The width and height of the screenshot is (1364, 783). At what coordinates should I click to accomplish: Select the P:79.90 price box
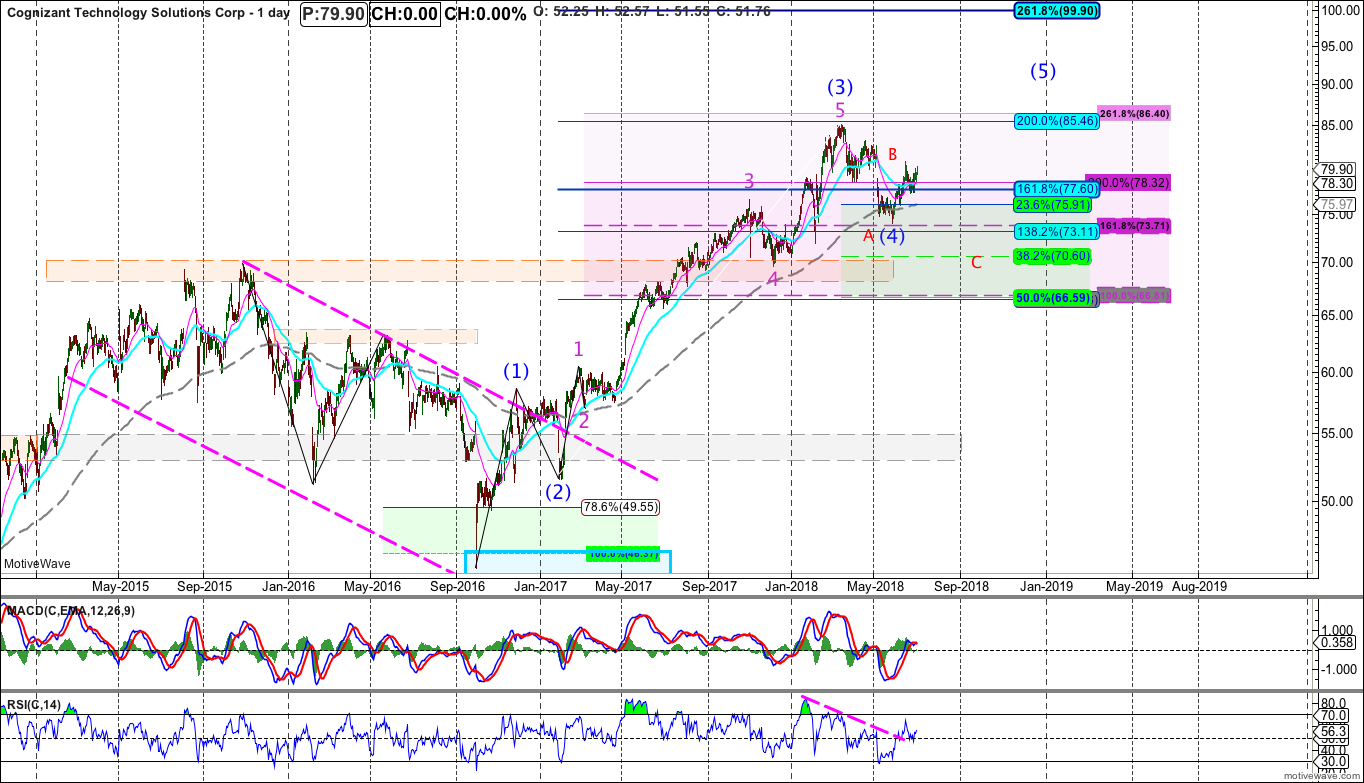pyautogui.click(x=334, y=14)
